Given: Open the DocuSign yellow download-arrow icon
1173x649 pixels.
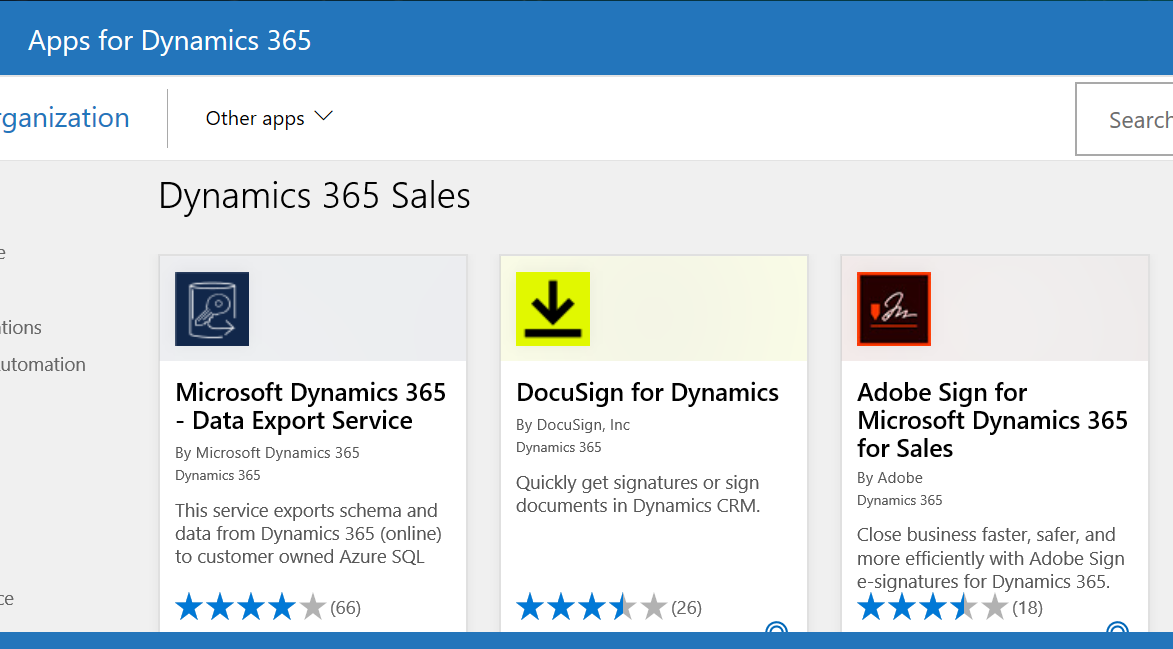Looking at the screenshot, I should 553,309.
